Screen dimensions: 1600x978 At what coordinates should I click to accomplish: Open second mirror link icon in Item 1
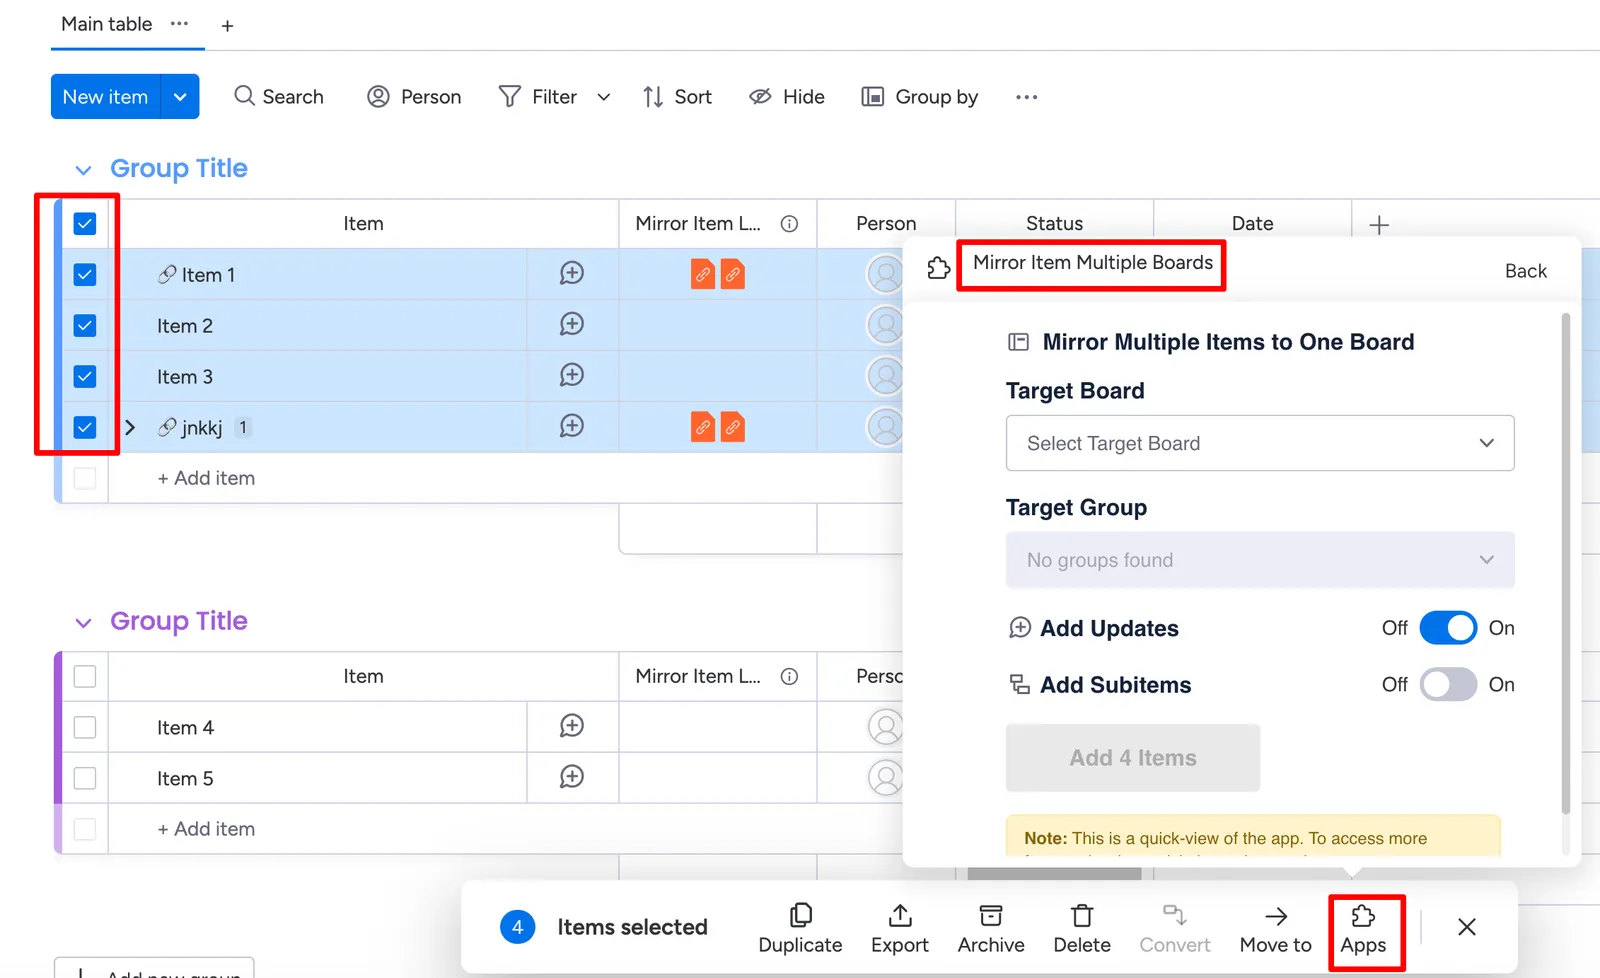pos(733,274)
